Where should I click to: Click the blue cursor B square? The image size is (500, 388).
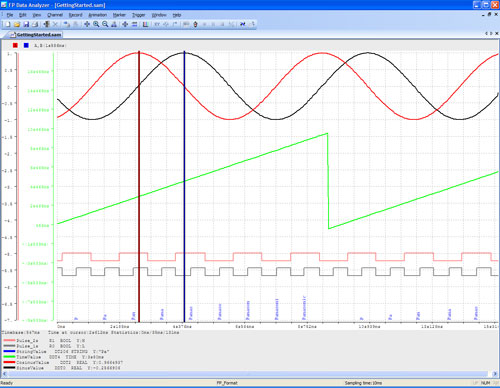(26, 45)
